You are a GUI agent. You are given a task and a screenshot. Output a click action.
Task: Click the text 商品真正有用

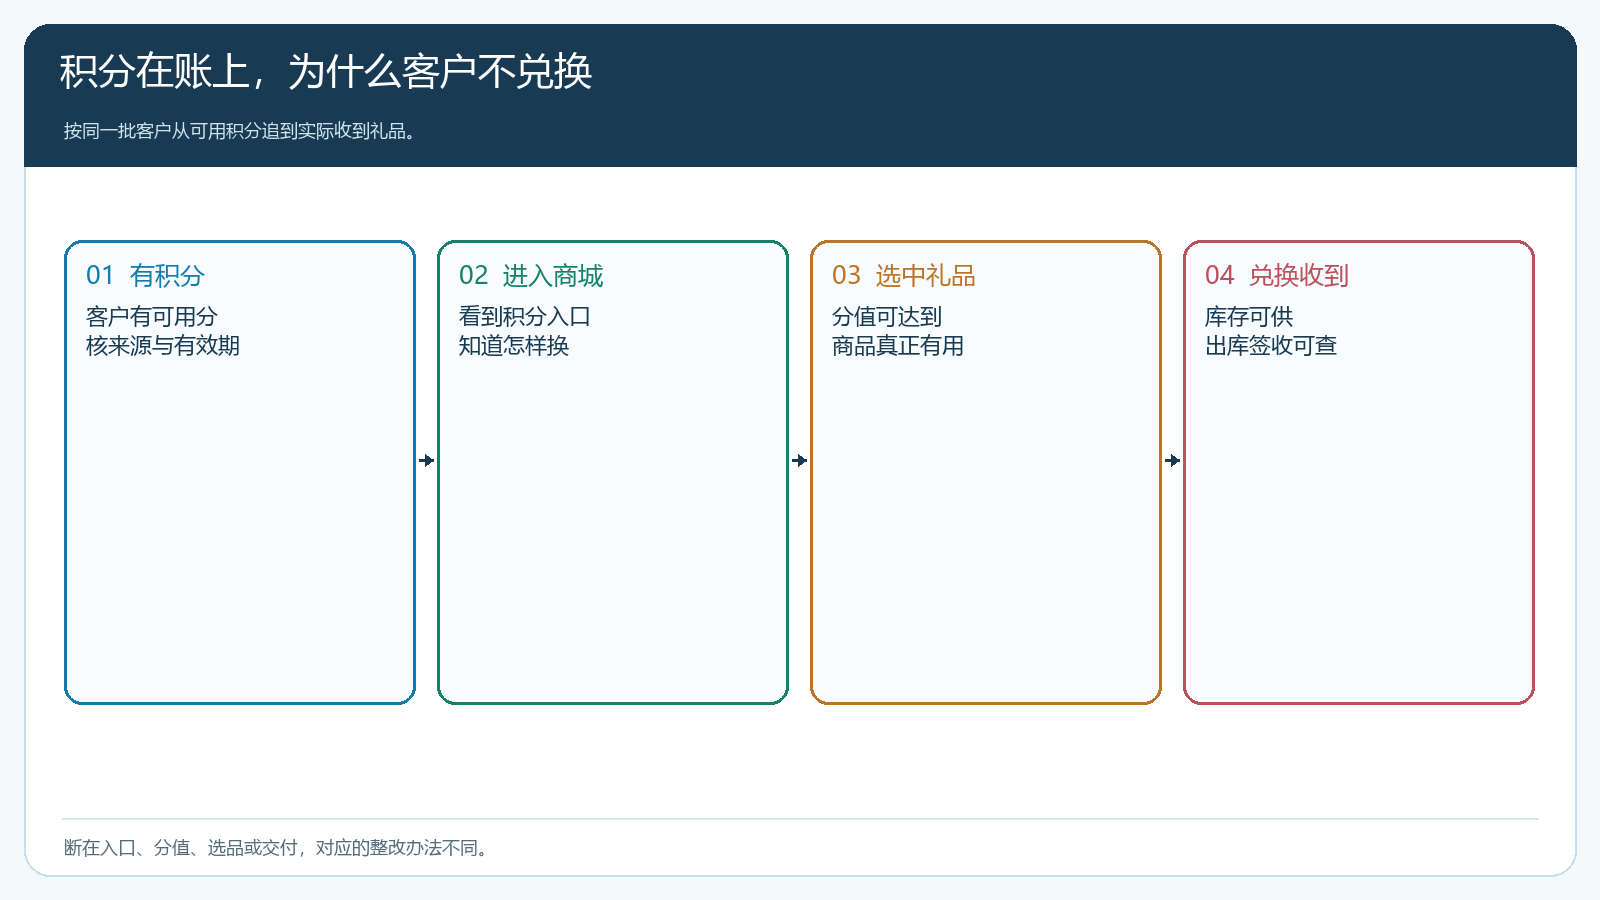coord(898,346)
